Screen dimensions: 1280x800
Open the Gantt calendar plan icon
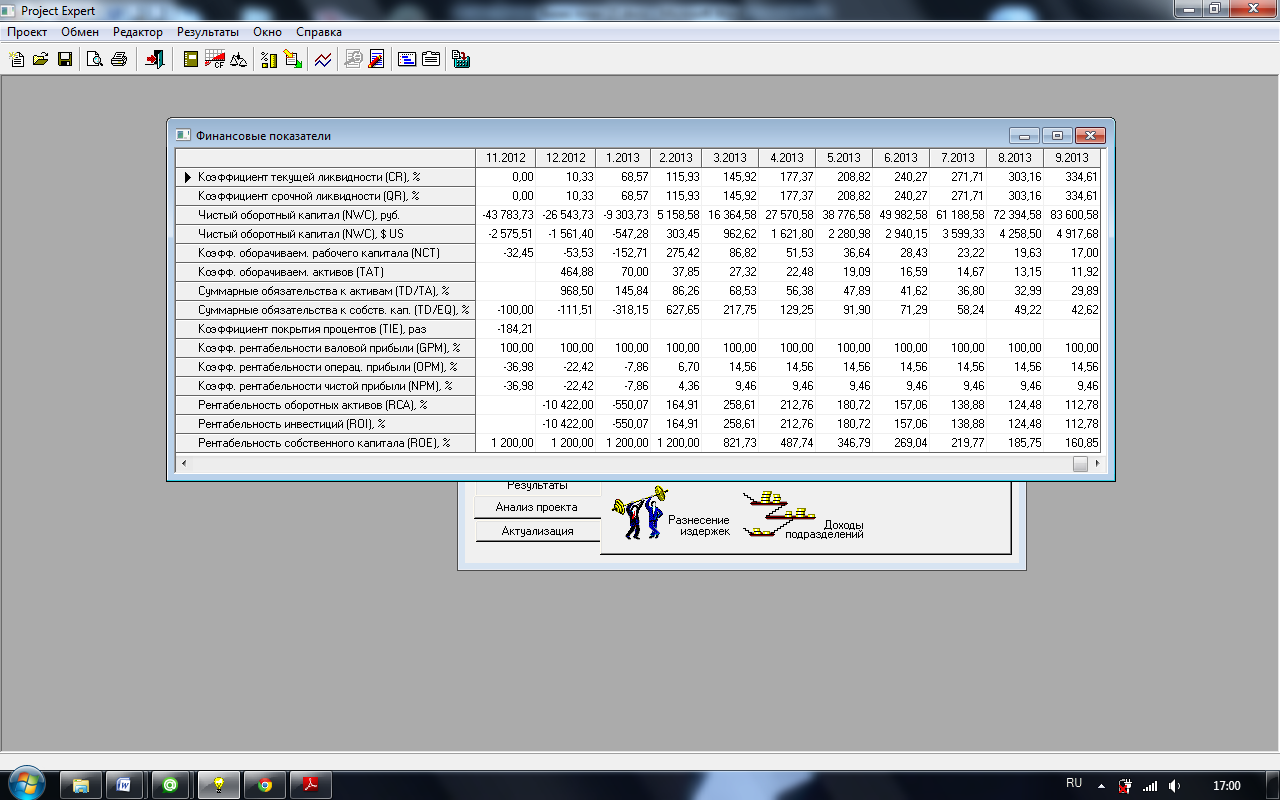[x=407, y=59]
